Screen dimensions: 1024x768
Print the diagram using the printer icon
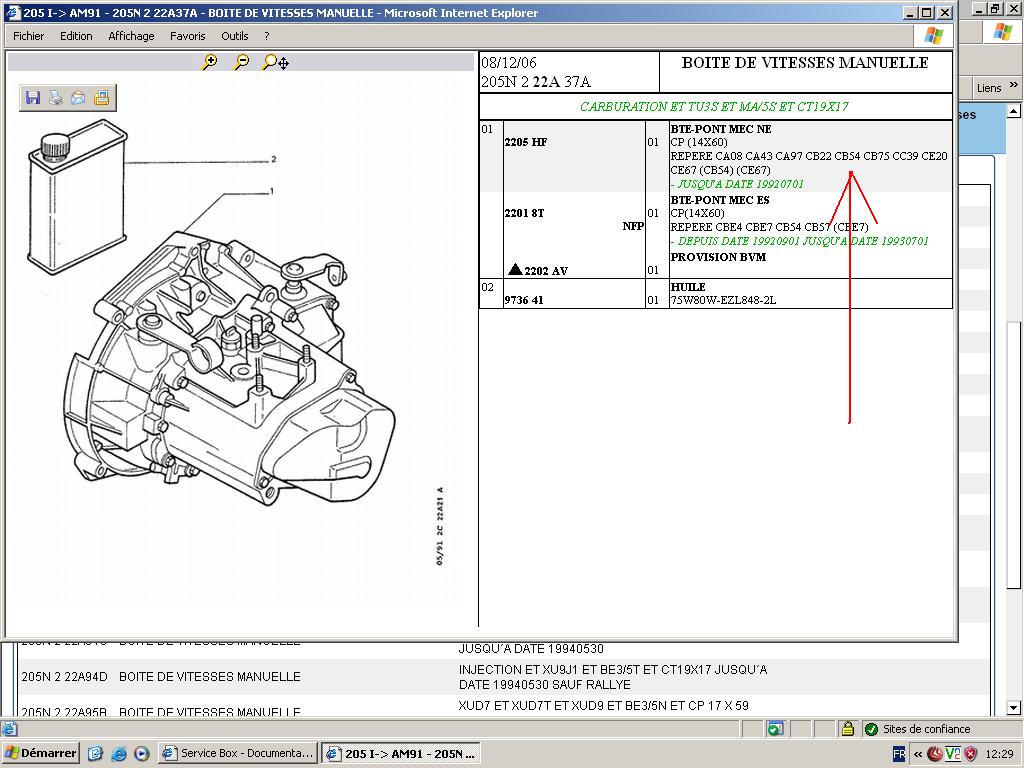[56, 98]
